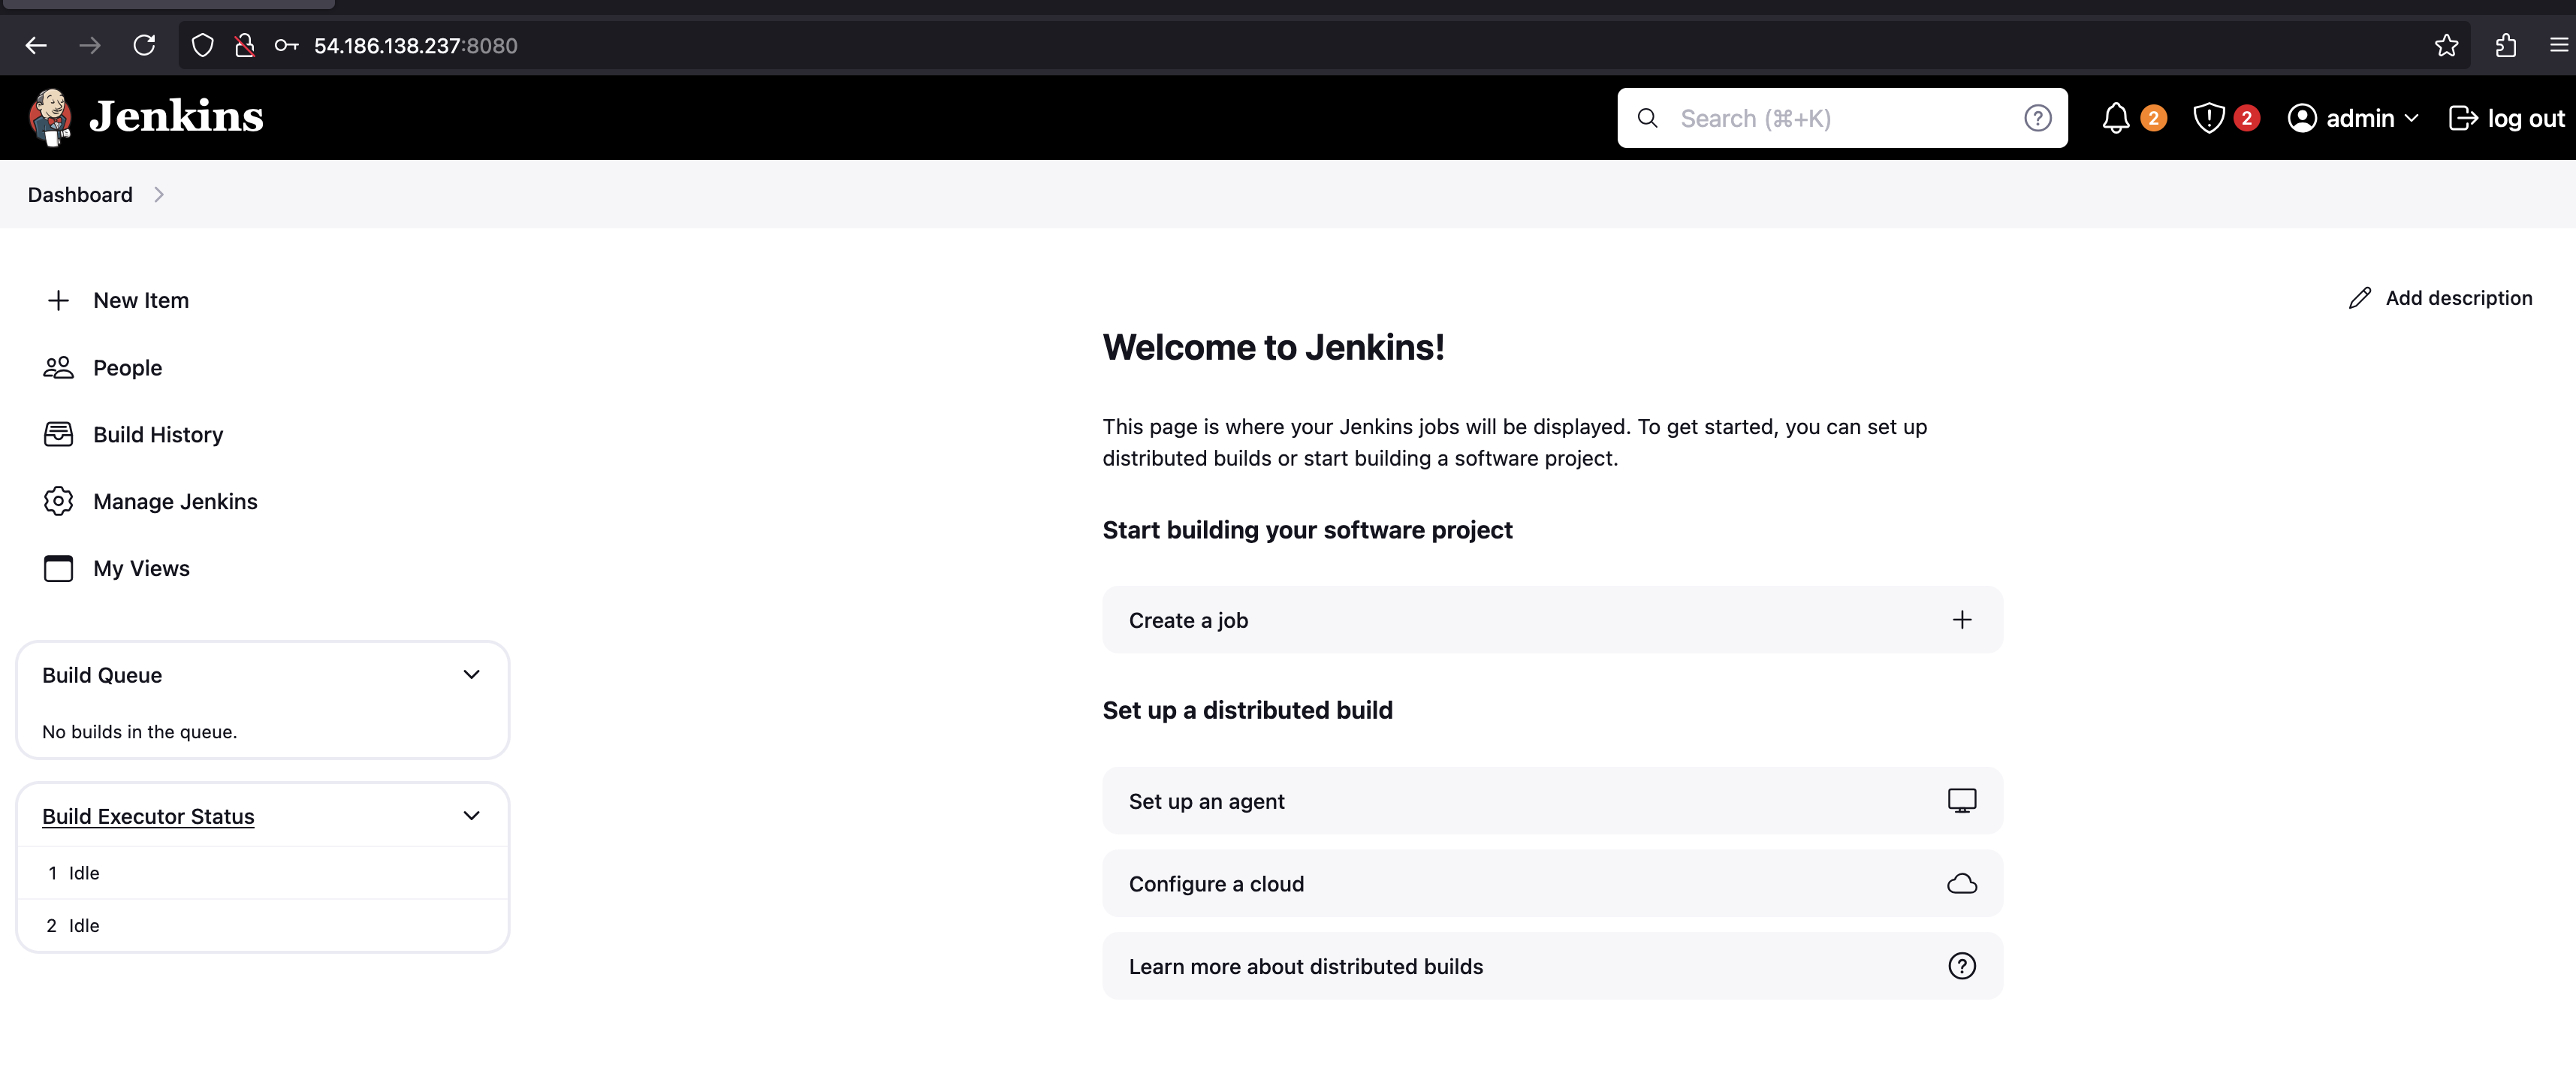Collapse the Build Queue panel

tap(471, 675)
